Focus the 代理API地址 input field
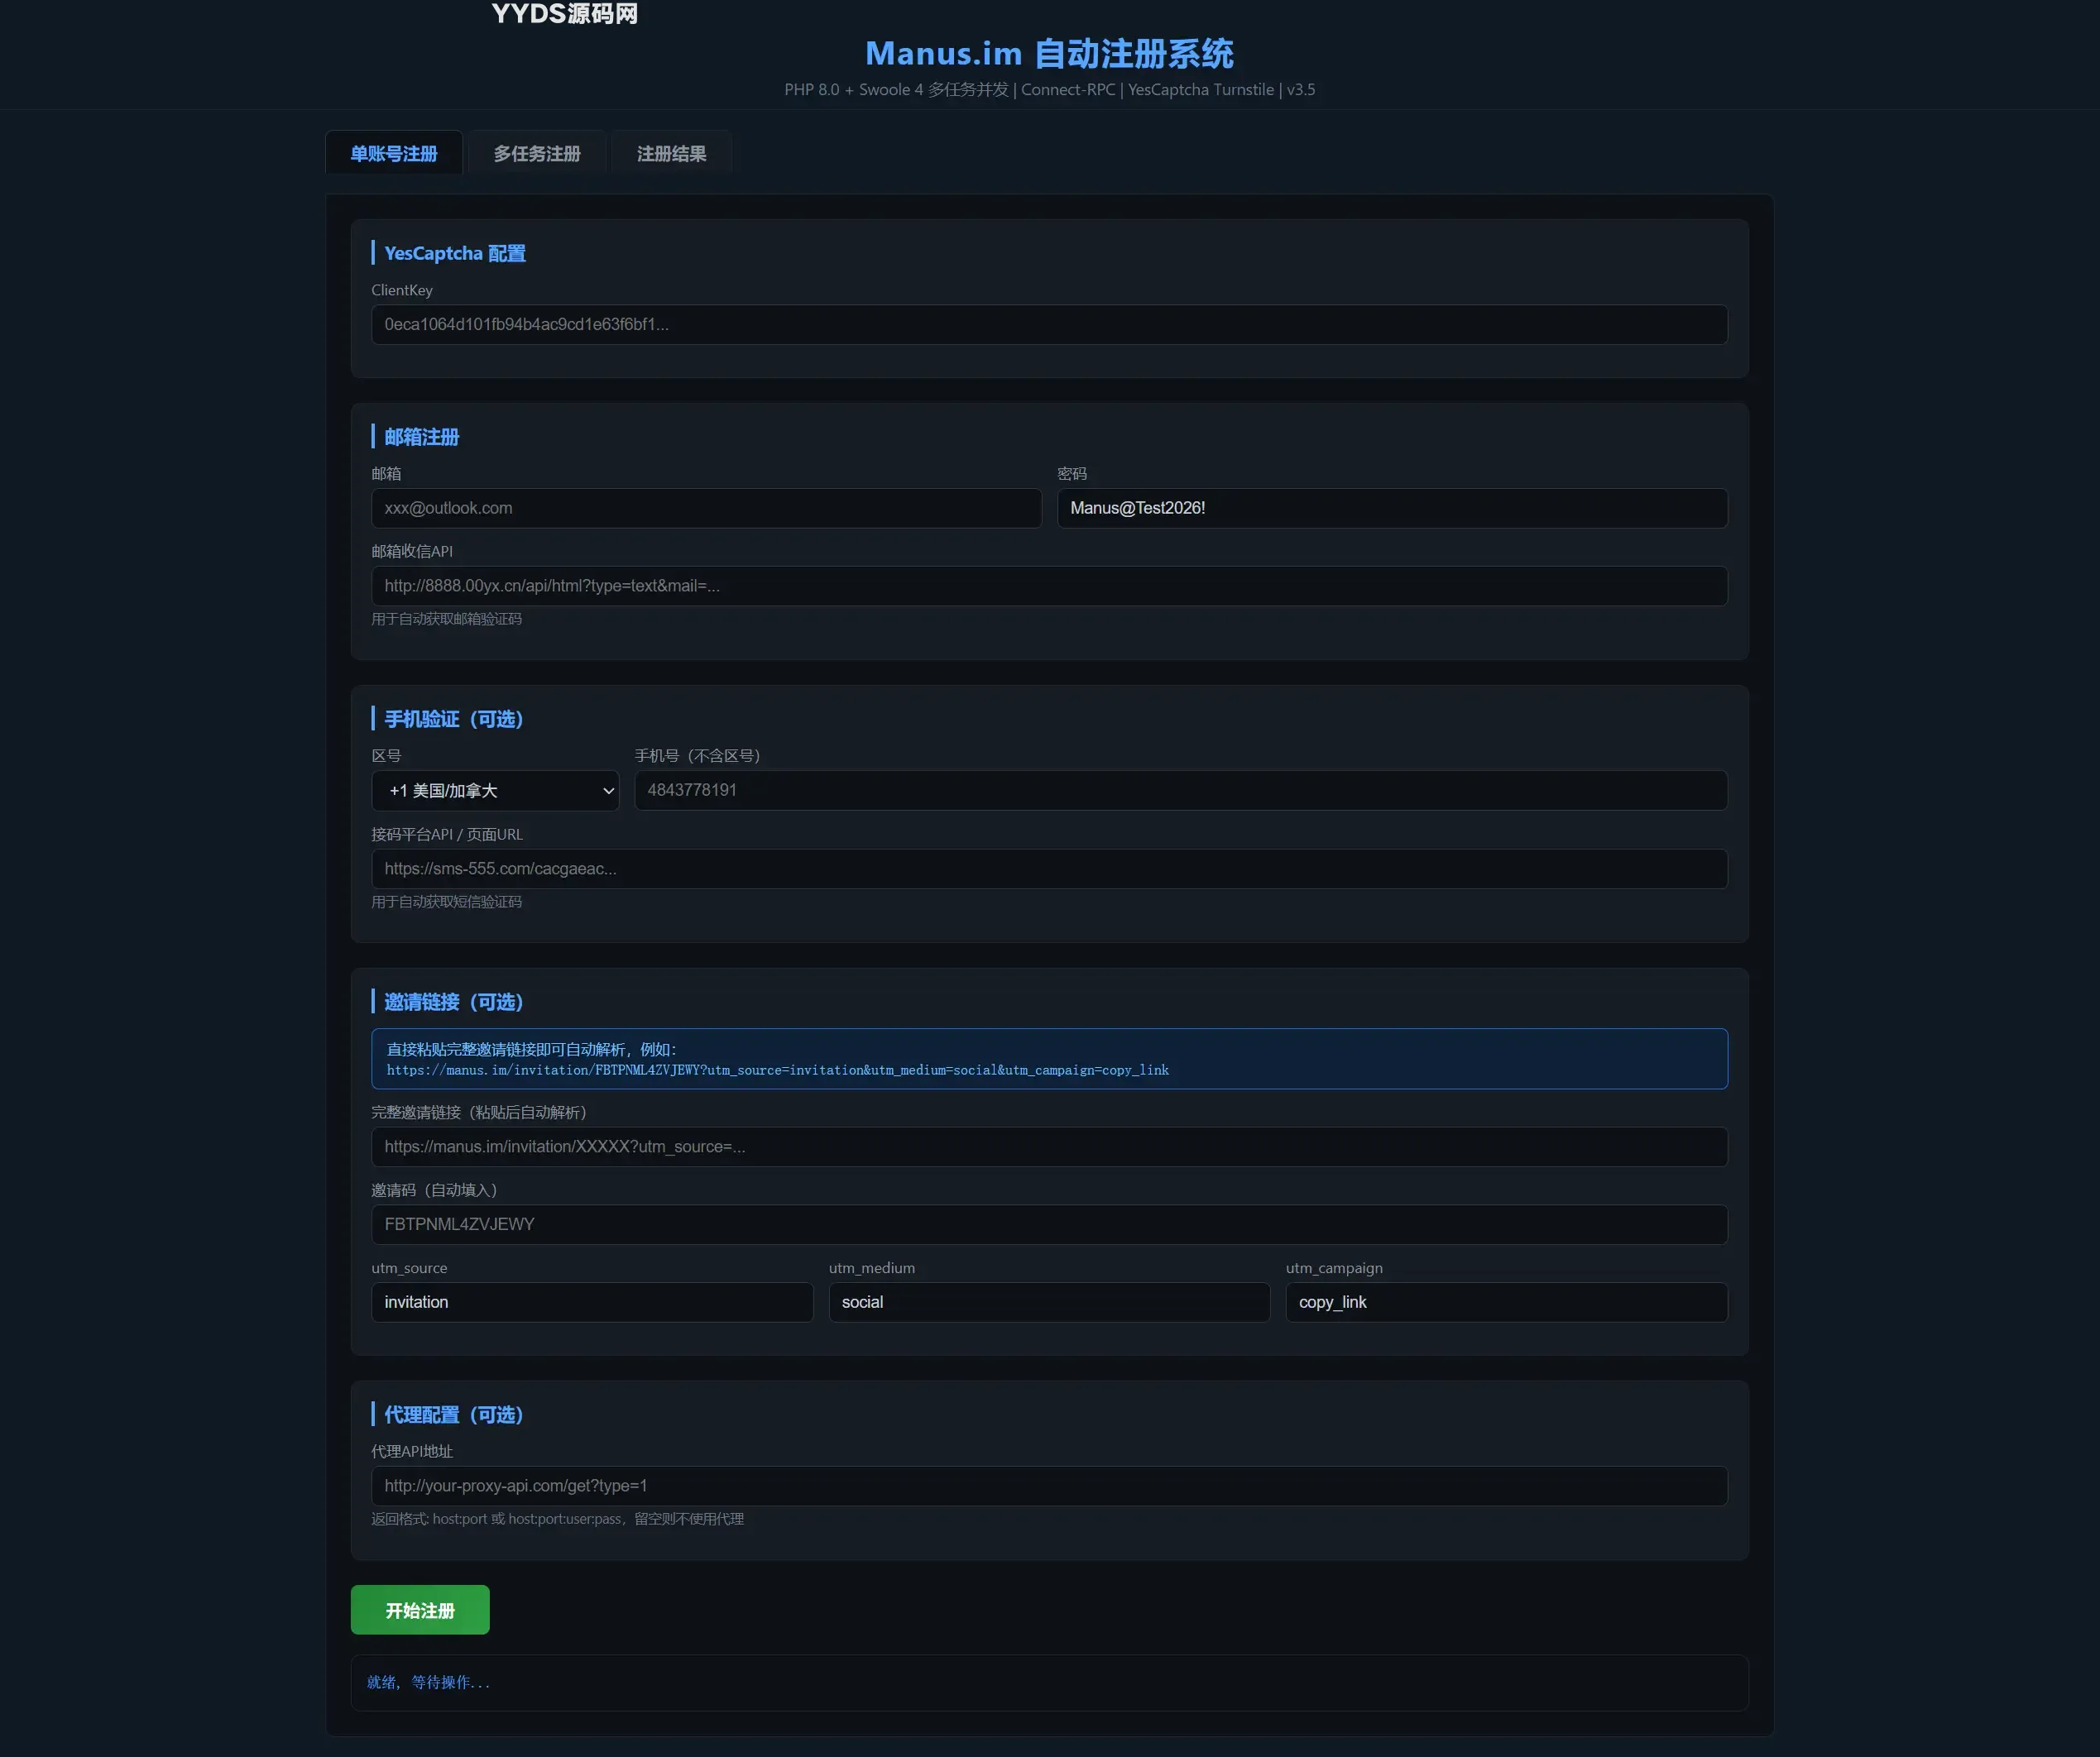The height and width of the screenshot is (1757, 2100). click(x=1049, y=1486)
